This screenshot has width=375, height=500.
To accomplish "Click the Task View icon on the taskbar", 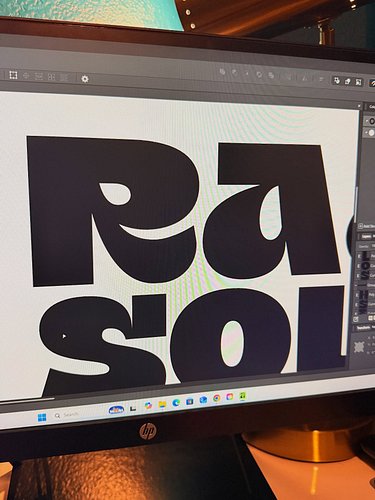I will [x=133, y=408].
